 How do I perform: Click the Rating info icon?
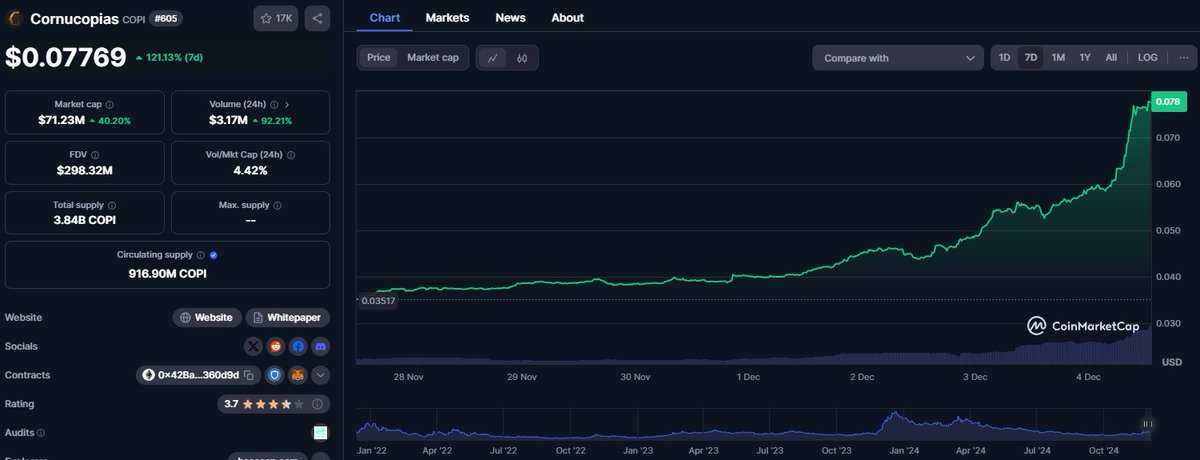click(x=318, y=404)
